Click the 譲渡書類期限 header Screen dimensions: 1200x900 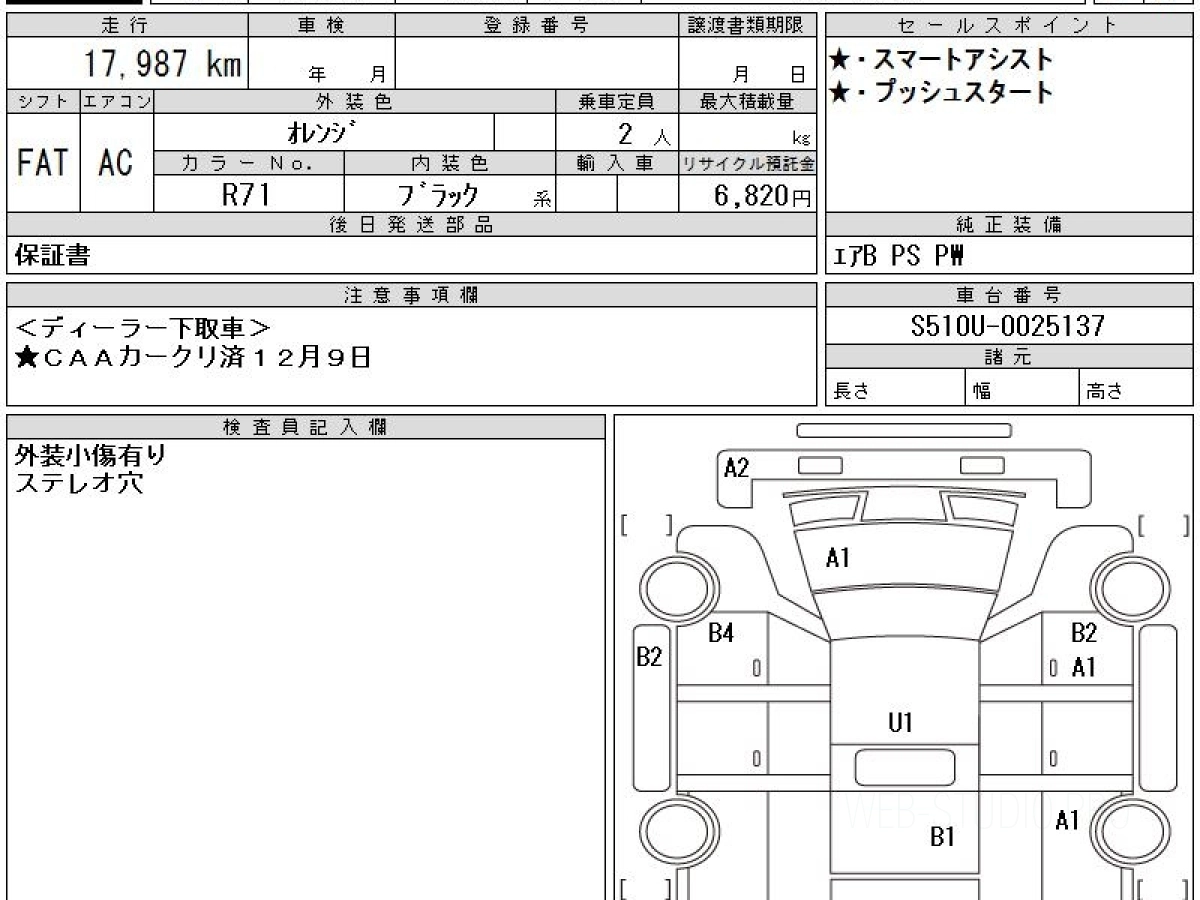click(x=747, y=26)
